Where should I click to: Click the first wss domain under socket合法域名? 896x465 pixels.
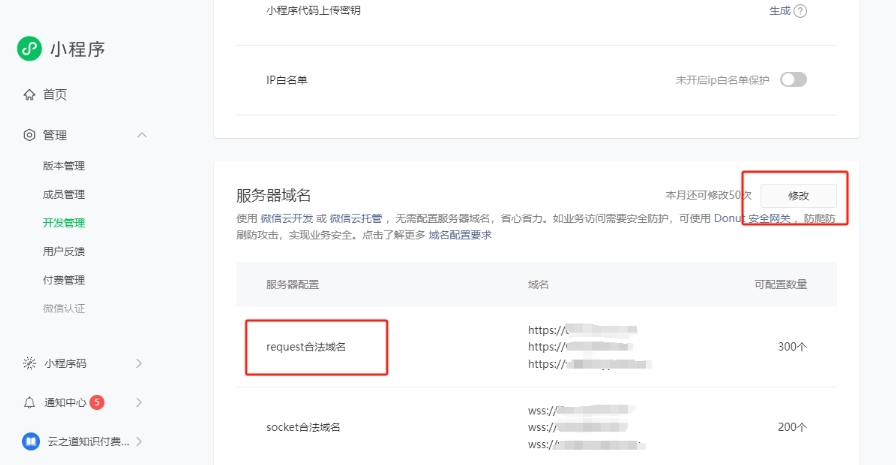pos(581,410)
